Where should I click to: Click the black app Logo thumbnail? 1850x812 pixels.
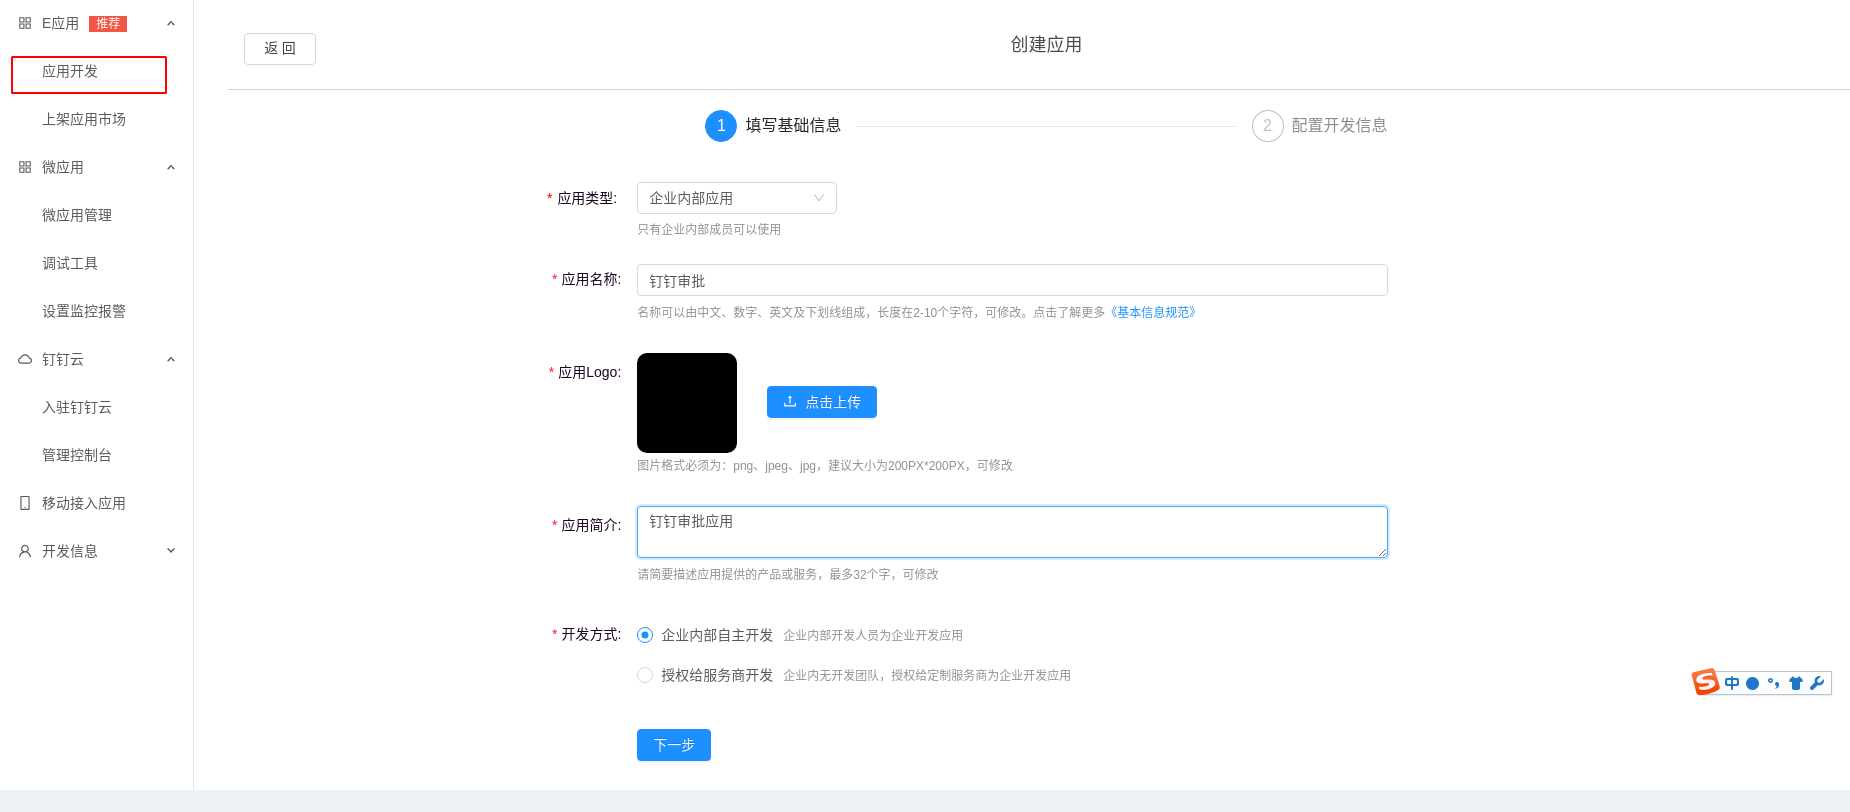coord(687,403)
